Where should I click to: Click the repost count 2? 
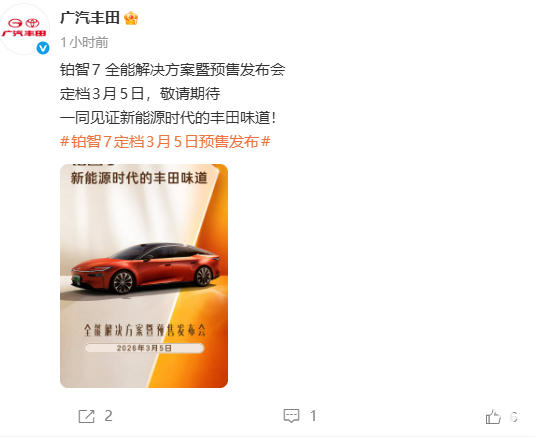coord(109,416)
